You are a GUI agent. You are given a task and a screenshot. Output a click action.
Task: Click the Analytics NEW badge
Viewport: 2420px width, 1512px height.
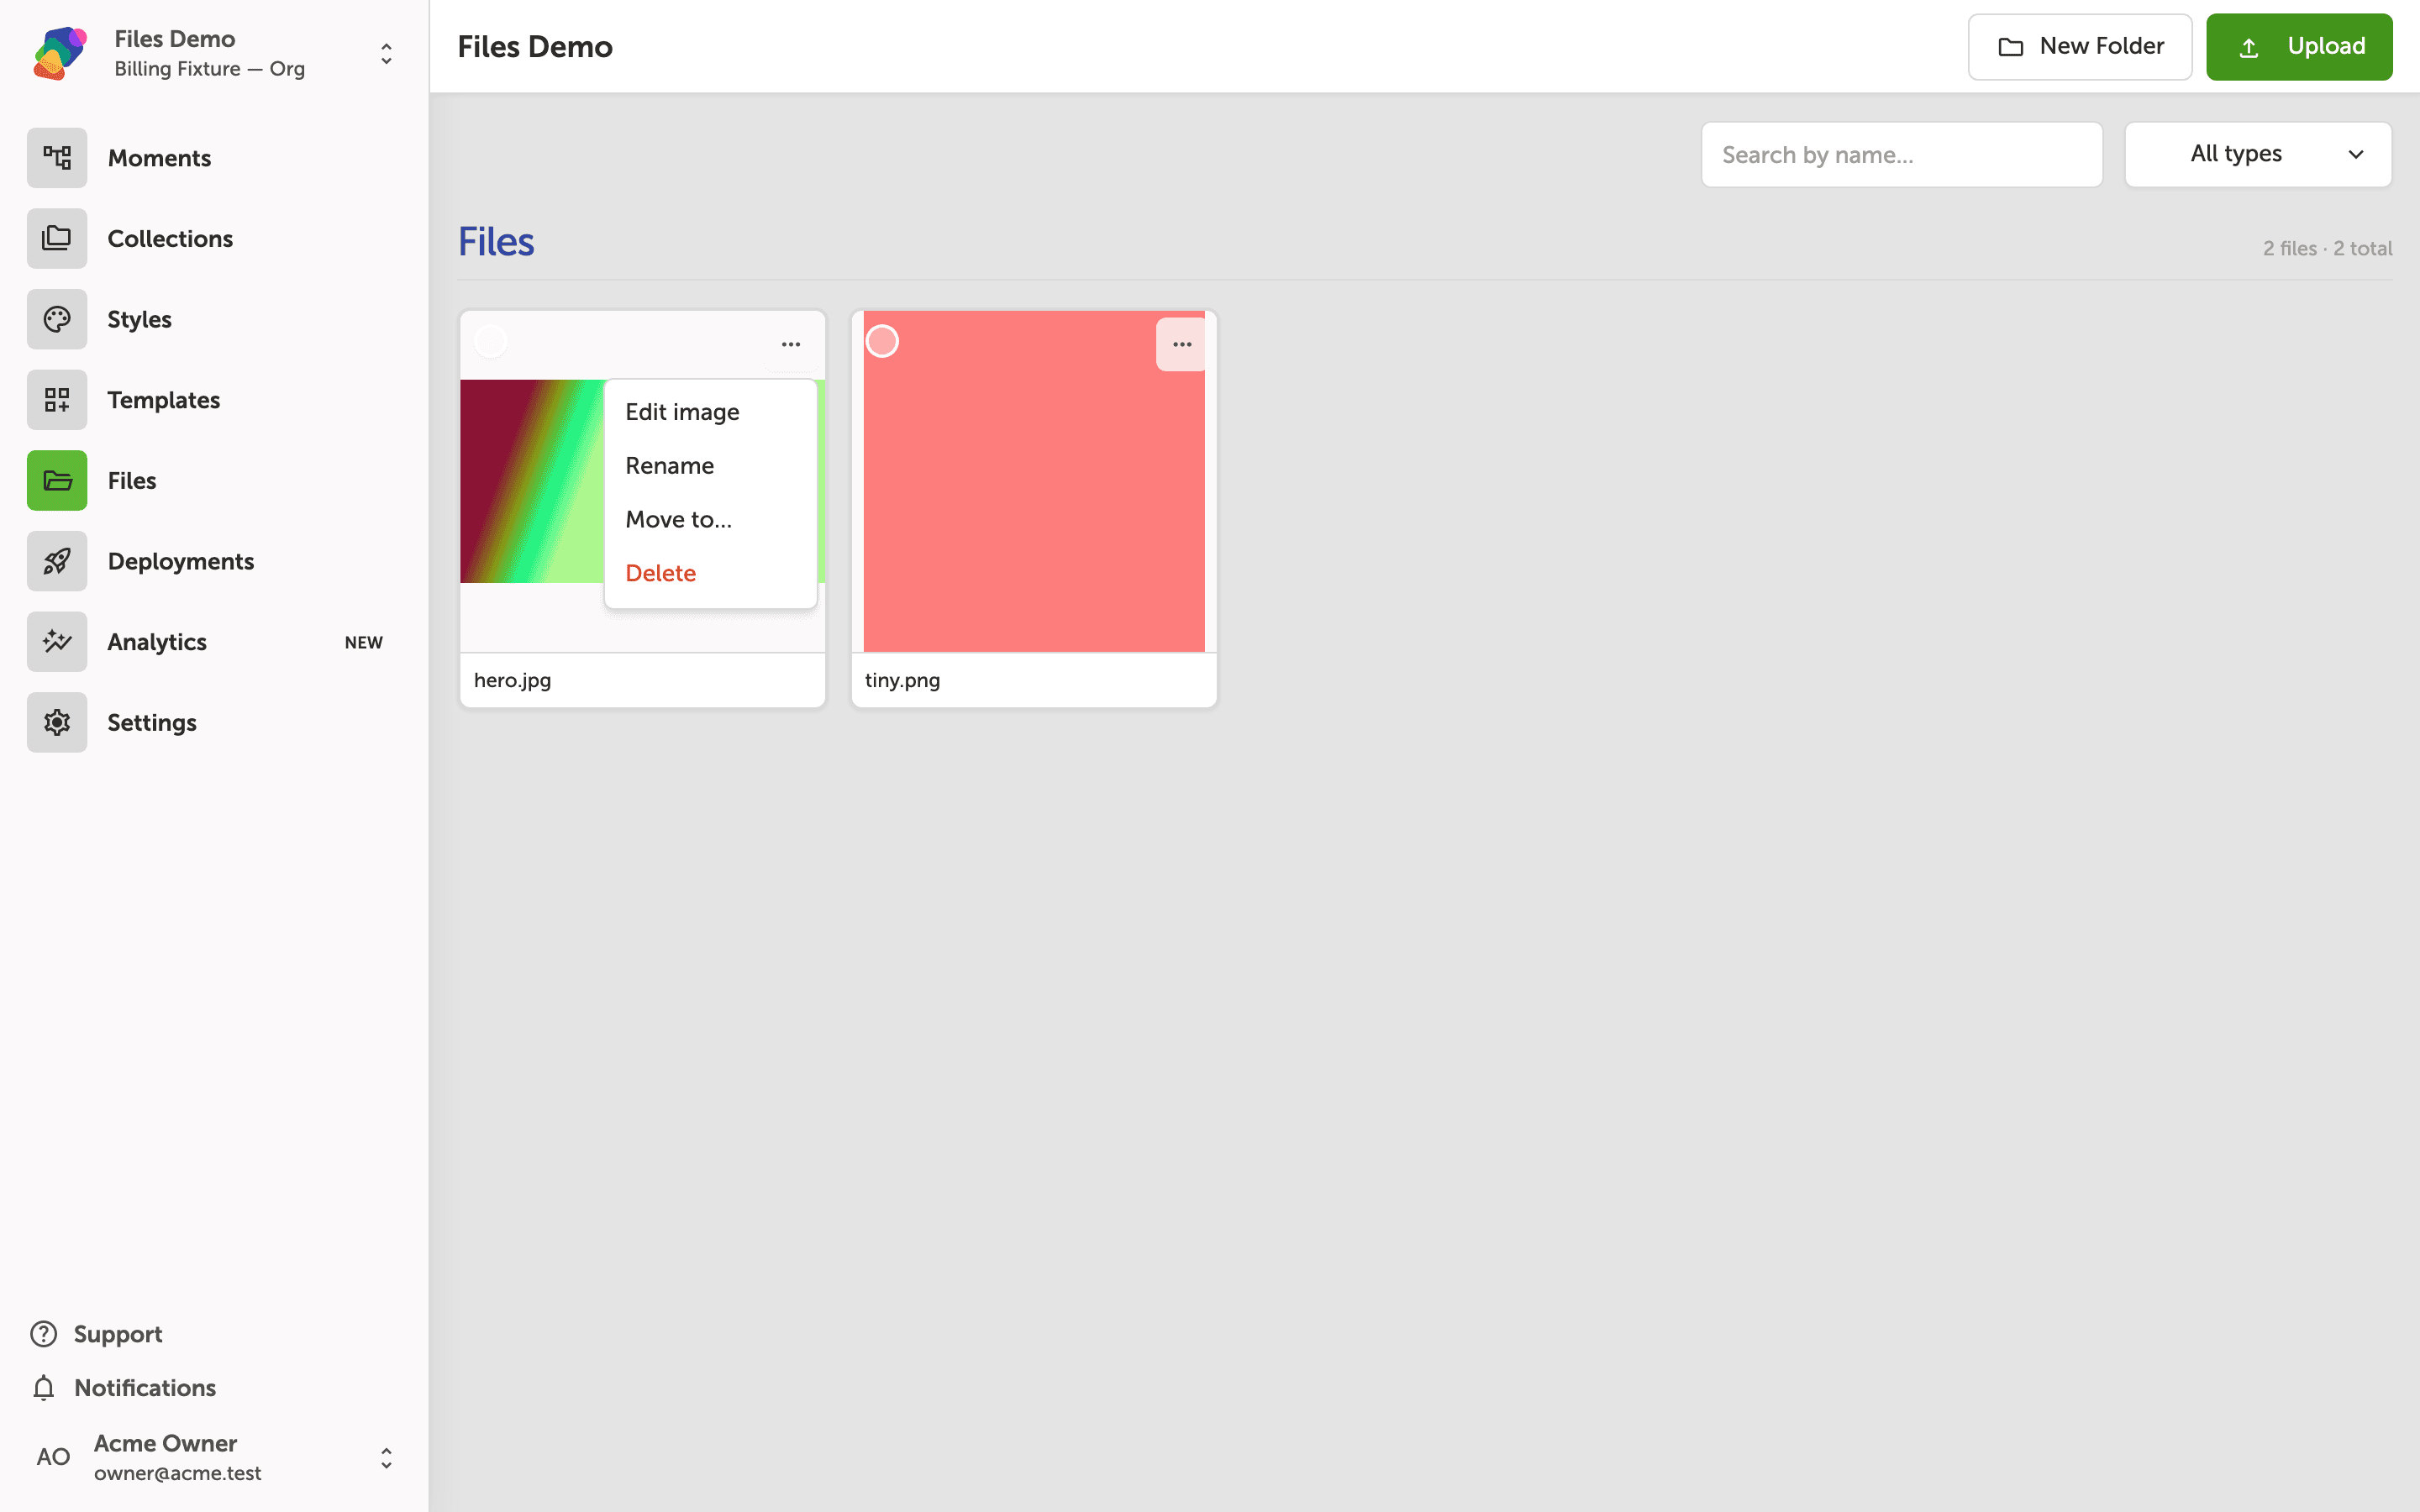[x=364, y=643]
